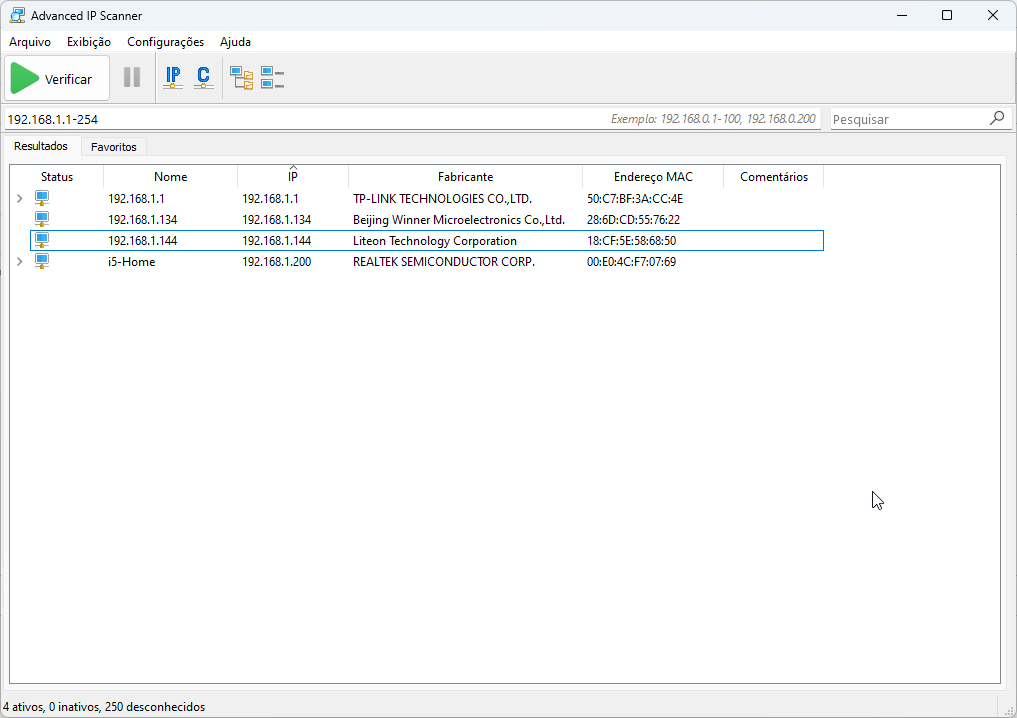Click the class C subnet icon
This screenshot has width=1017, height=718.
tap(204, 78)
